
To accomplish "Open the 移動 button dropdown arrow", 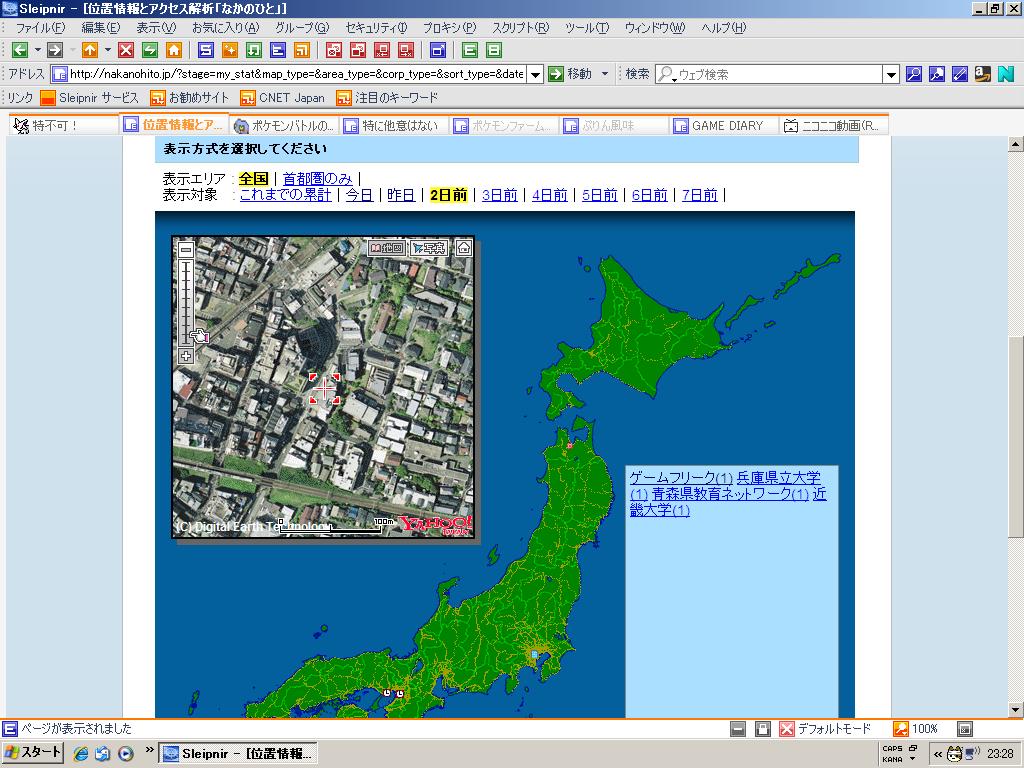I will click(605, 74).
